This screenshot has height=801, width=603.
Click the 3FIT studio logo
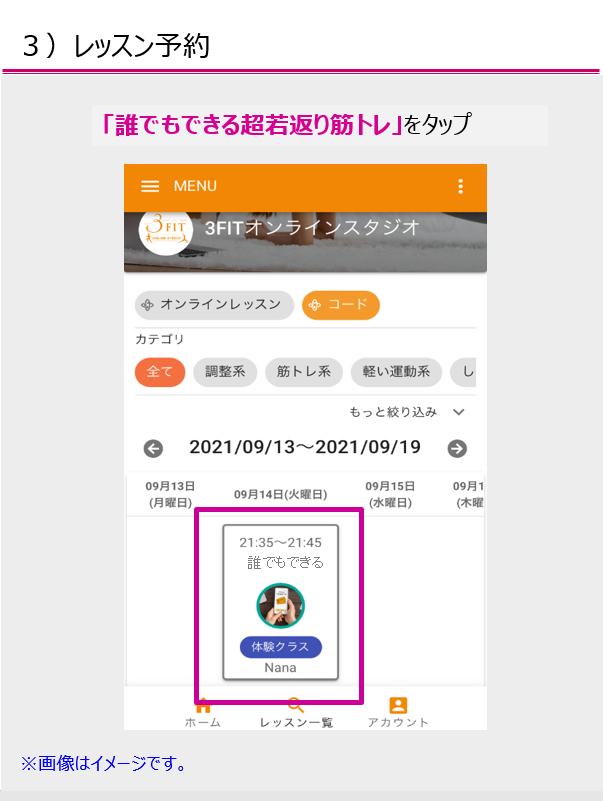(166, 230)
